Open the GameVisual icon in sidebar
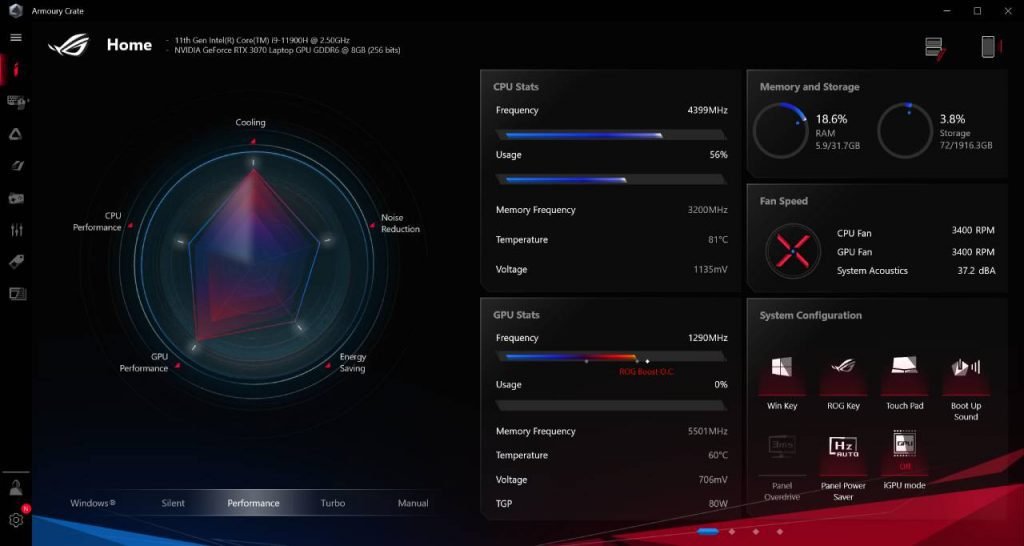This screenshot has height=546, width=1024. pyautogui.click(x=16, y=166)
